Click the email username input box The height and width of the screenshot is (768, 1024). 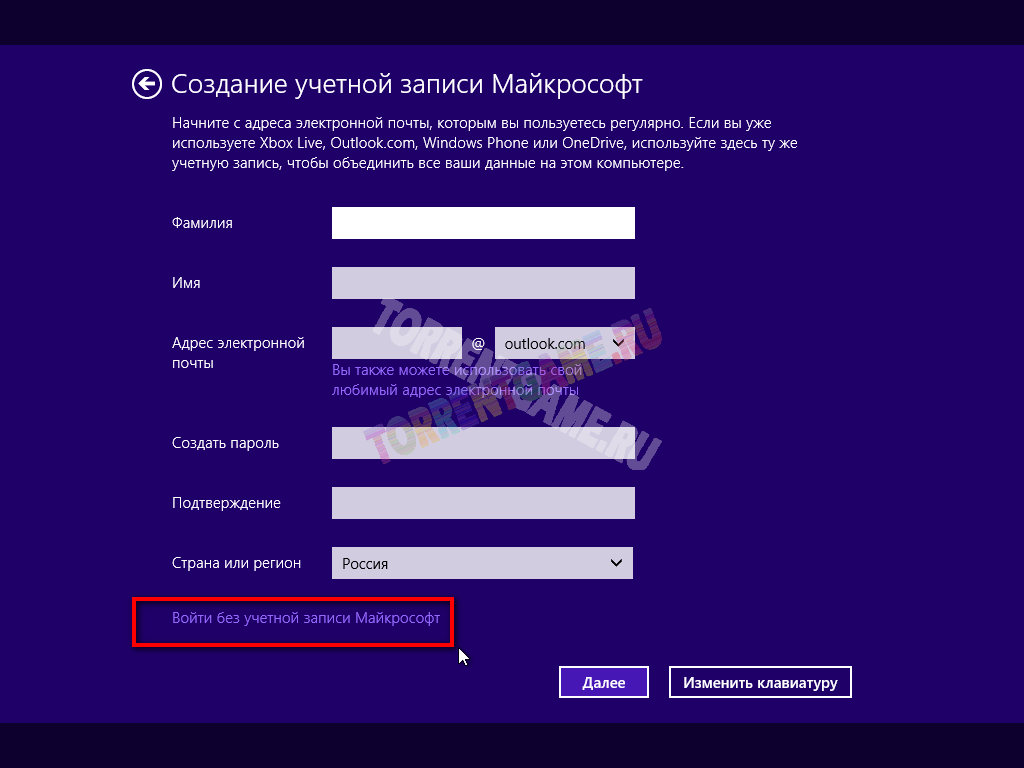(x=396, y=343)
